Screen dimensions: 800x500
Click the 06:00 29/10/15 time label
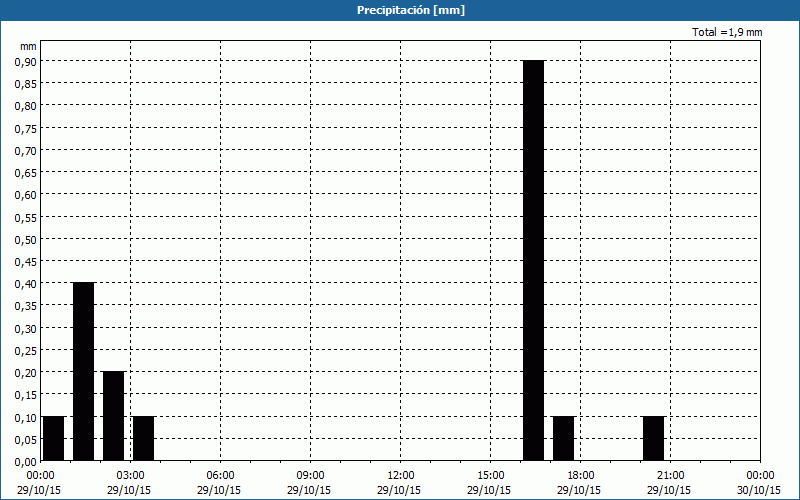219,483
